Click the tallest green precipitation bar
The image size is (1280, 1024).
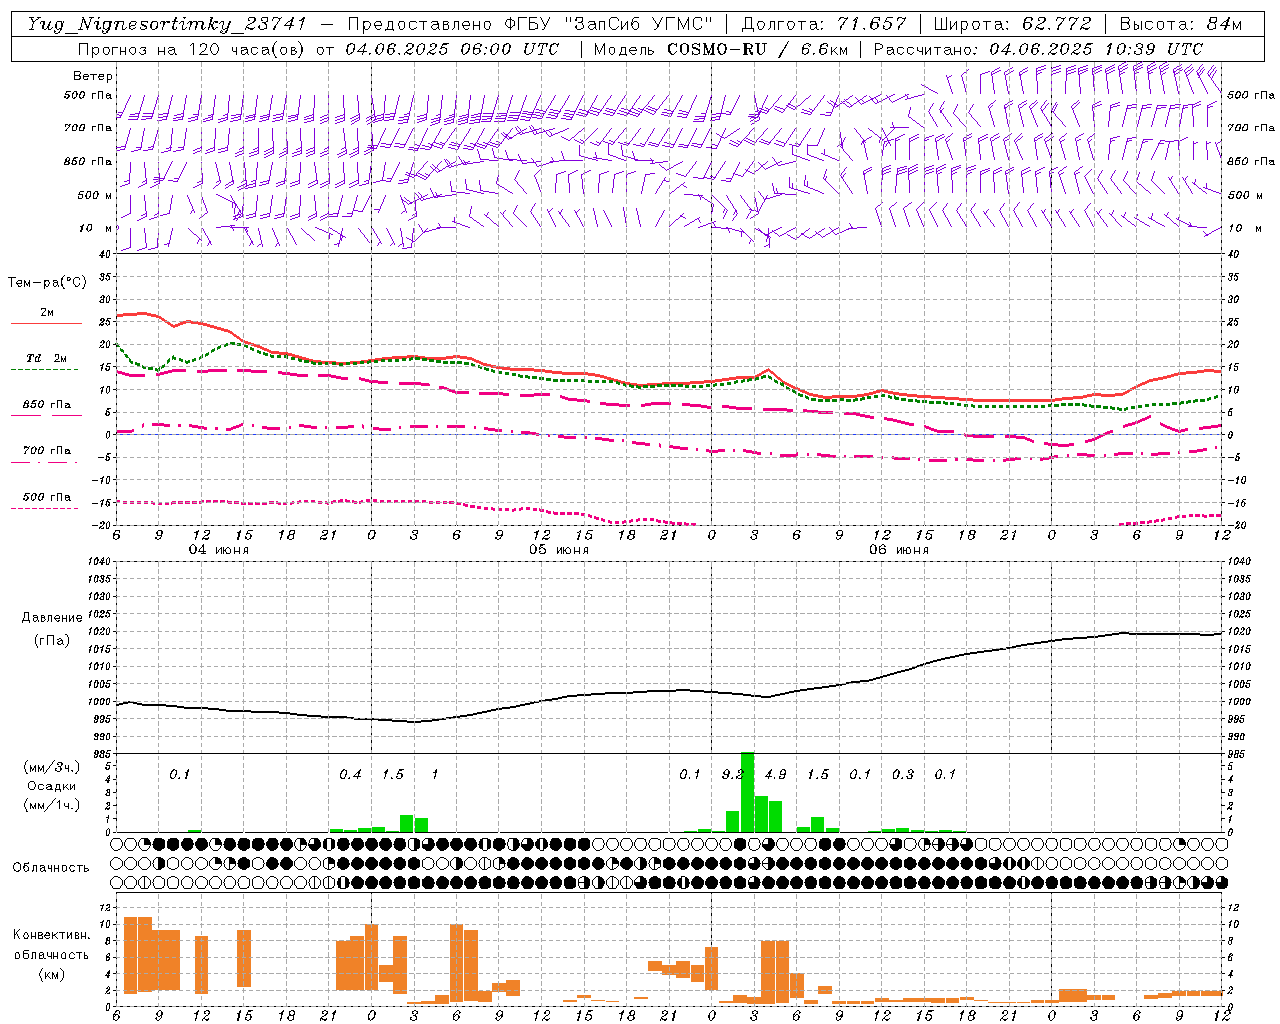(747, 792)
